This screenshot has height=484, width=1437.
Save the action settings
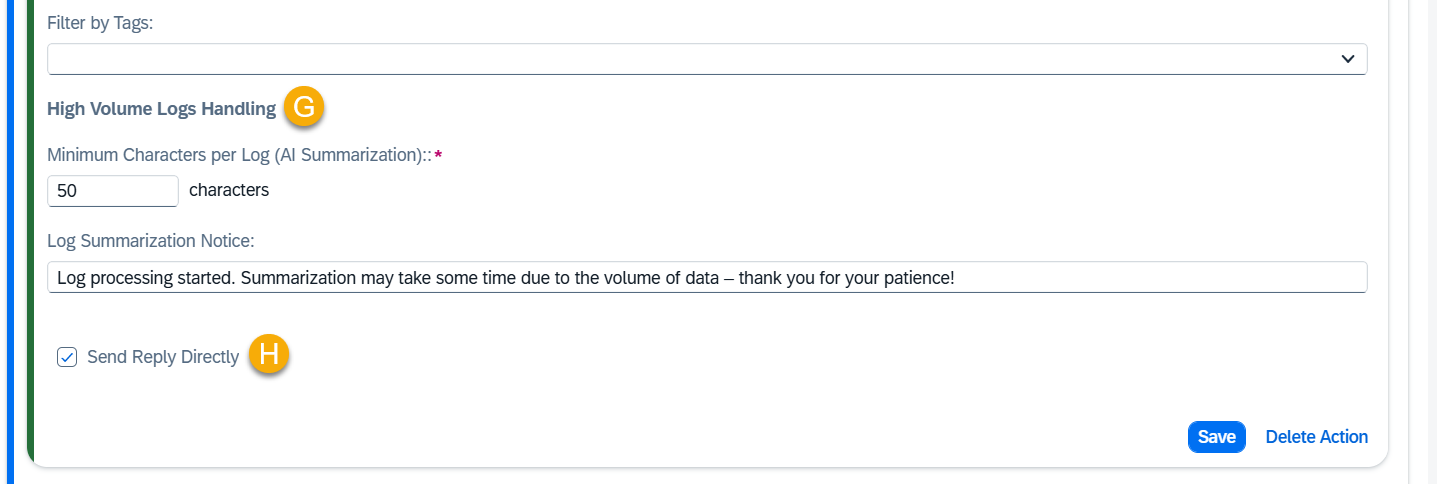[x=1216, y=437]
